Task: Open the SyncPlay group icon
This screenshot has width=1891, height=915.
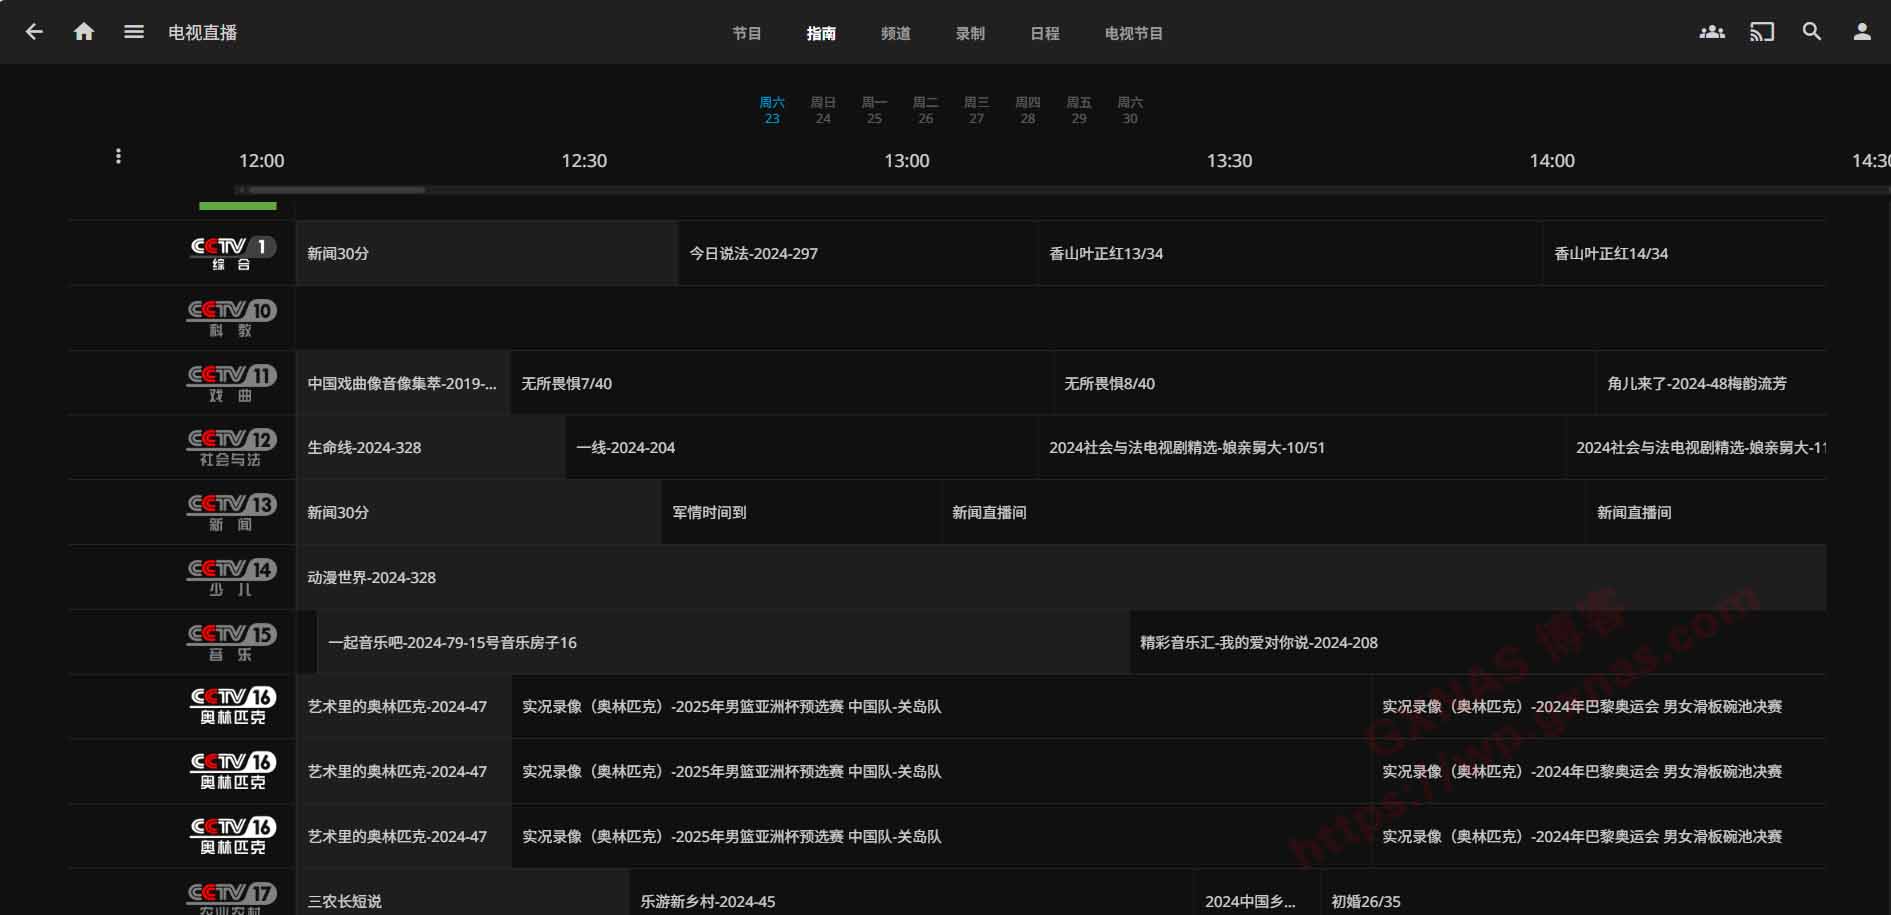Action: click(x=1712, y=32)
